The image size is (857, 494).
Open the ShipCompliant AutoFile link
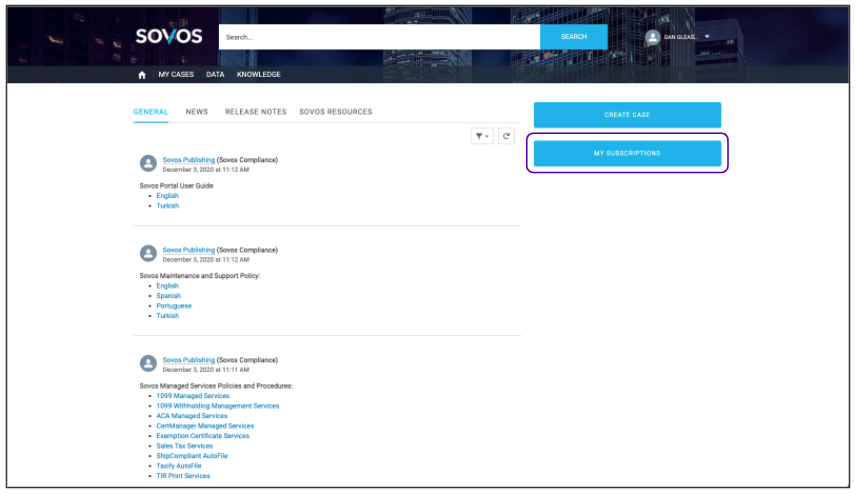click(x=191, y=456)
